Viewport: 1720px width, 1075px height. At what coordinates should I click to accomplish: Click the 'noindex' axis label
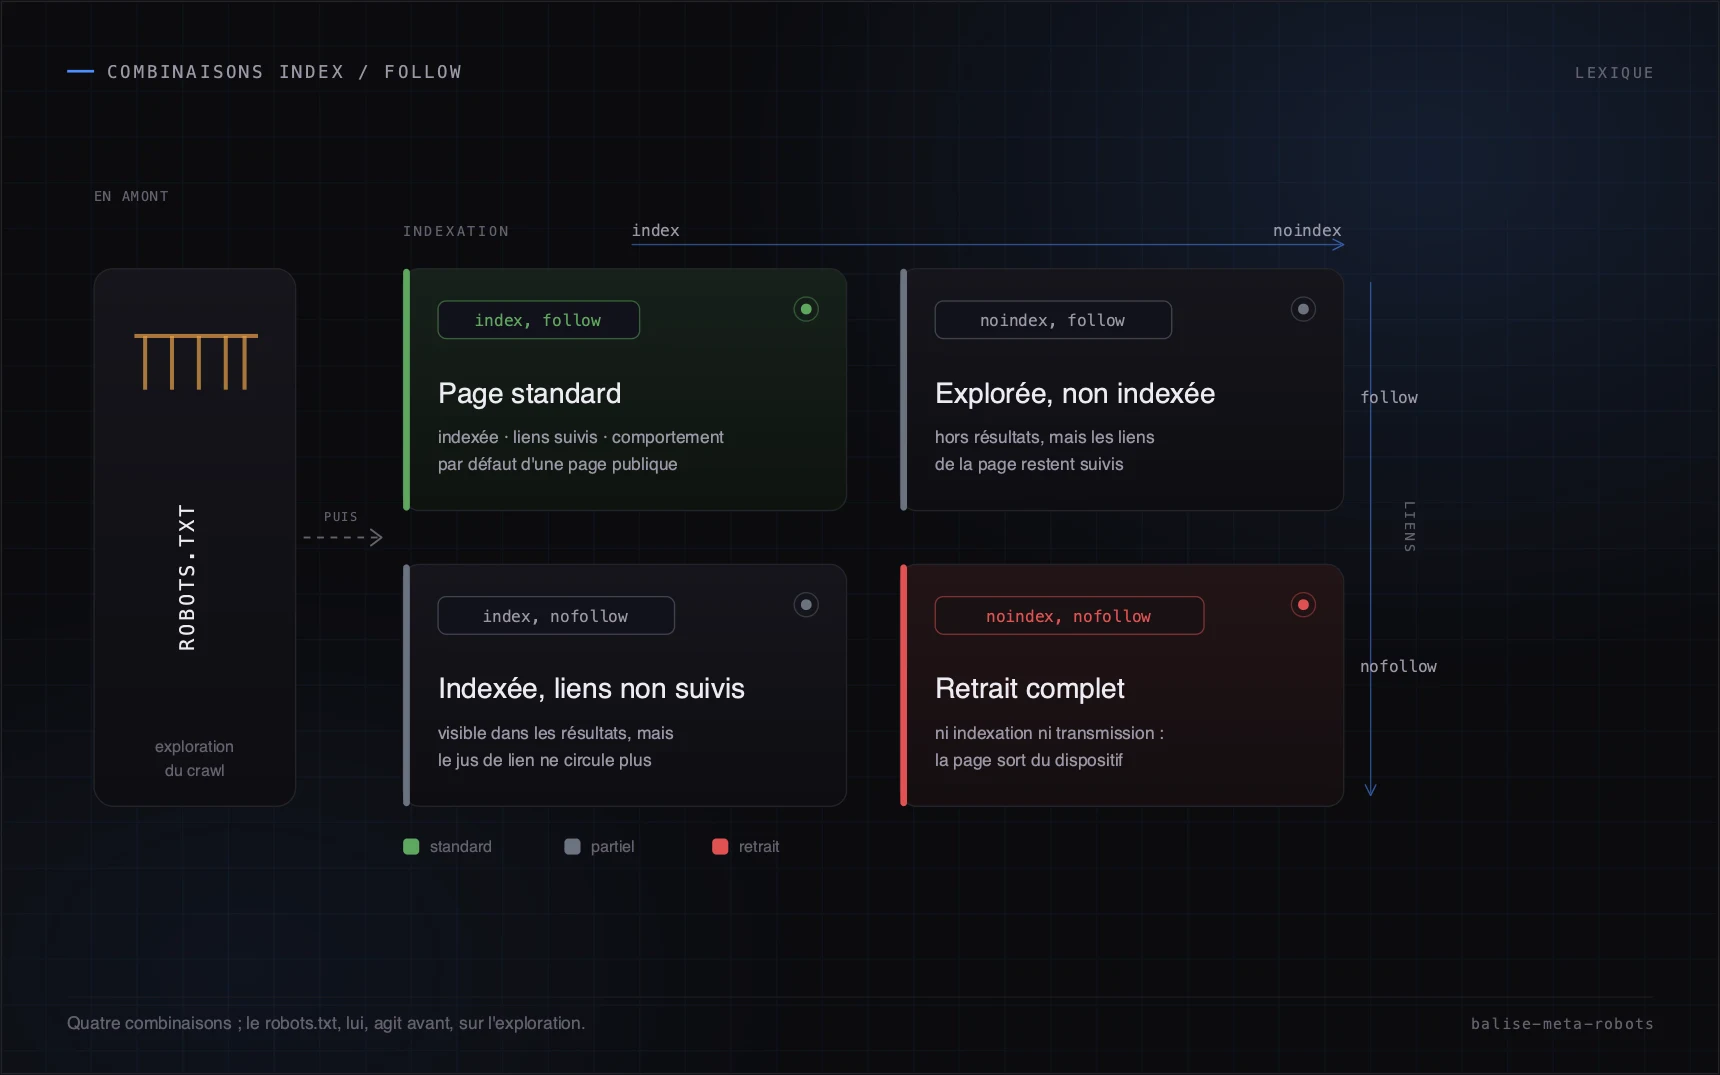coord(1307,231)
